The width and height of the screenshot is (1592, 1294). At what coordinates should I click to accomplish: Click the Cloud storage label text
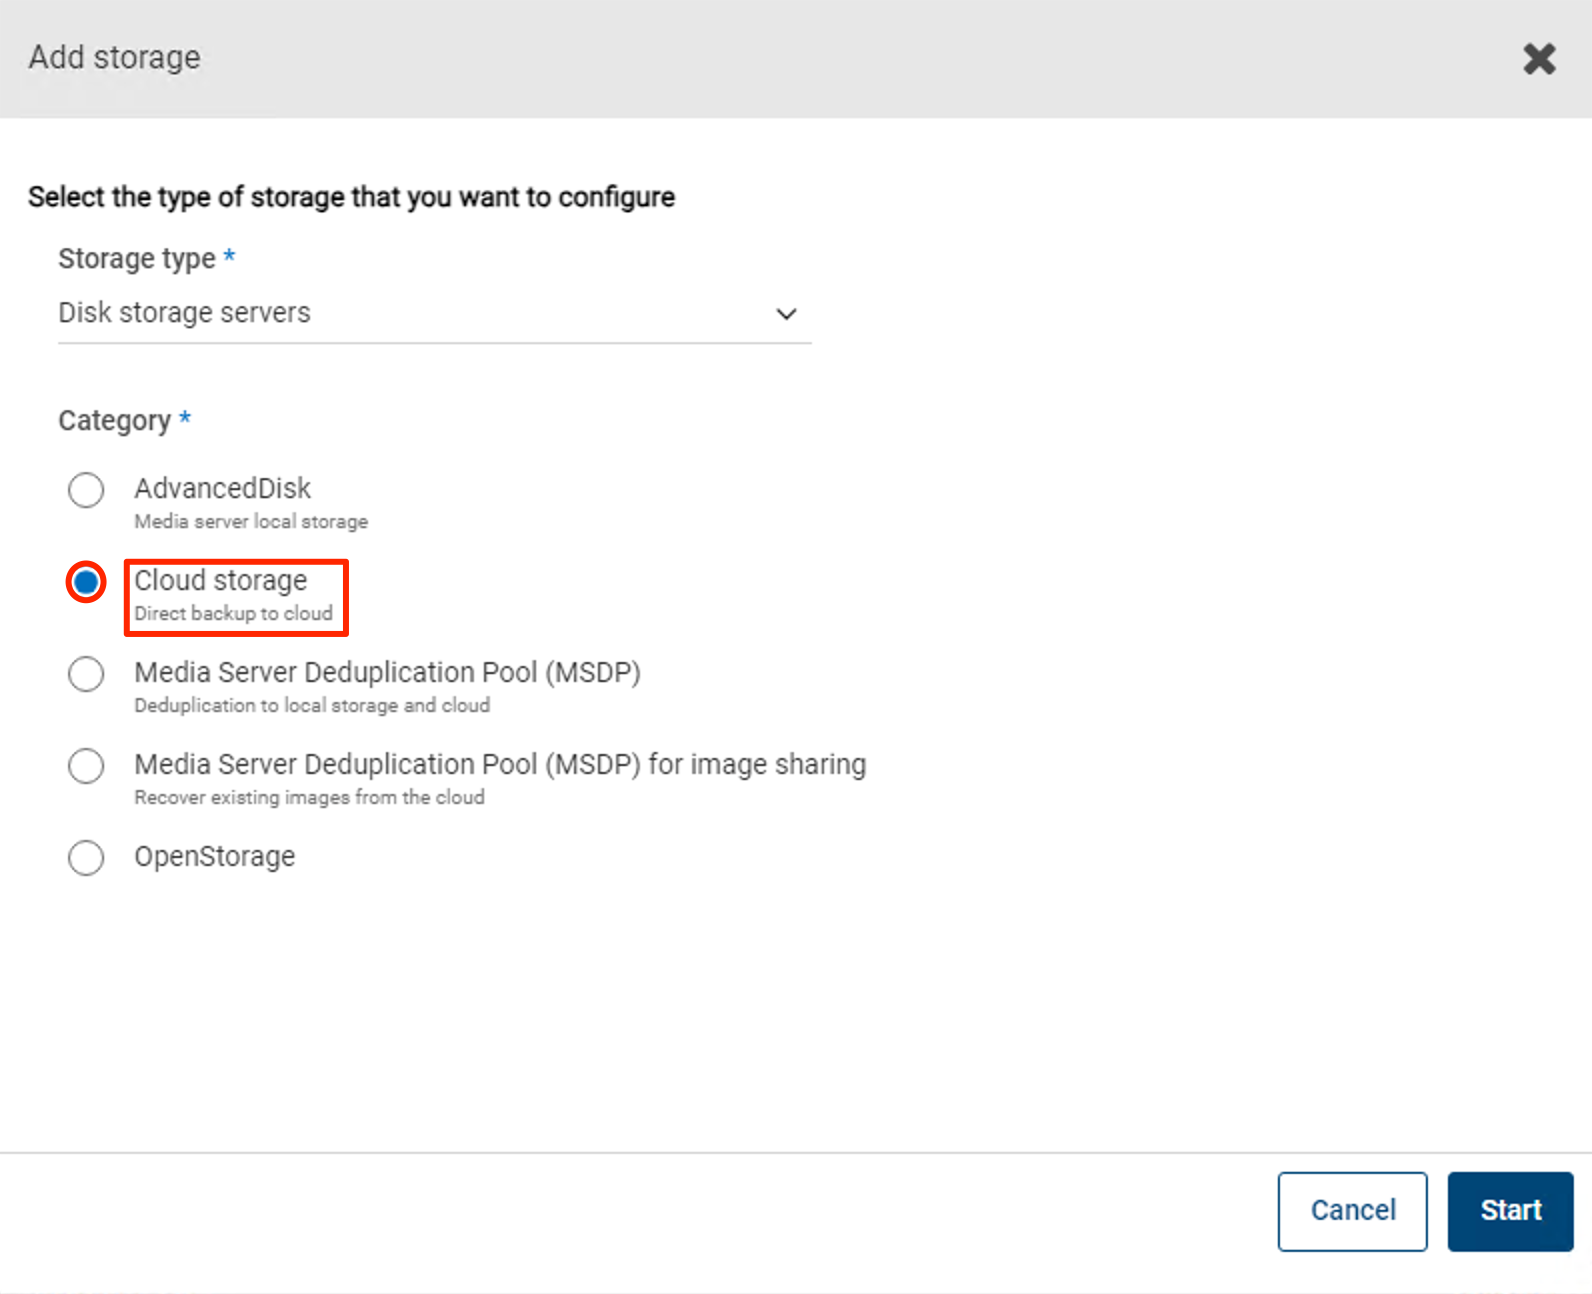221,580
